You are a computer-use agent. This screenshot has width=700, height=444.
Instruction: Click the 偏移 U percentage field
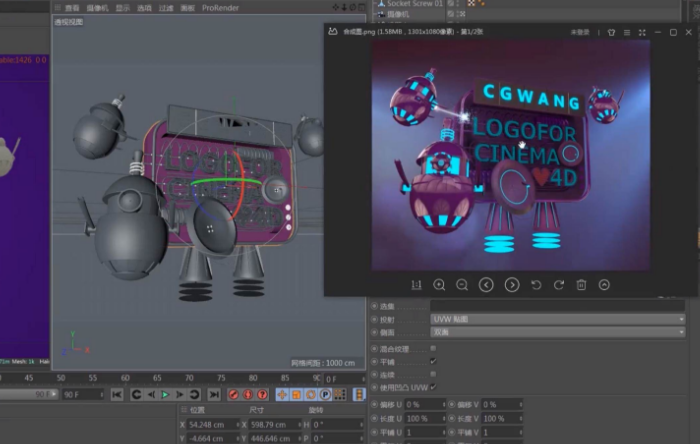coord(426,404)
